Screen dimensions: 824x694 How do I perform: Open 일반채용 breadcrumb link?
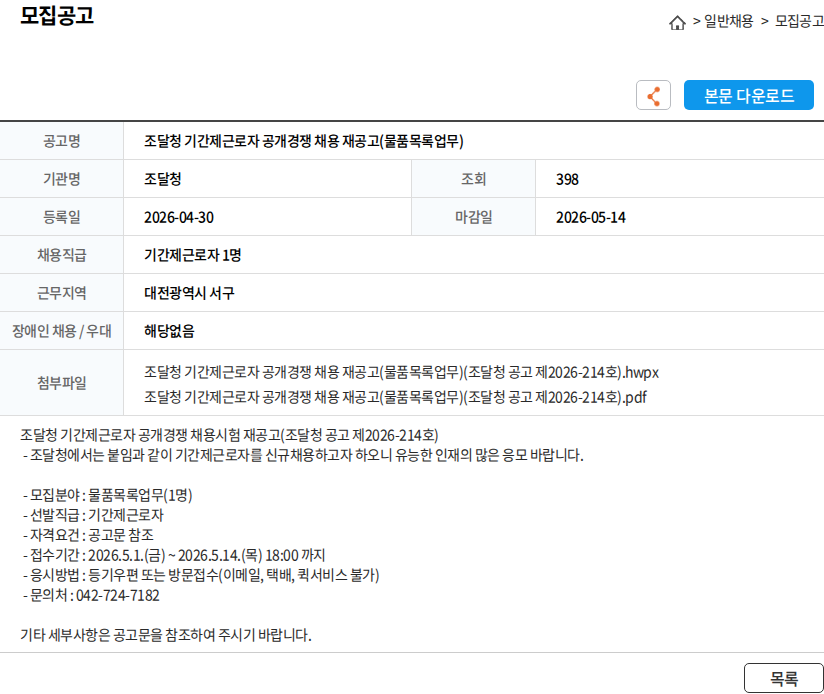pyautogui.click(x=728, y=21)
